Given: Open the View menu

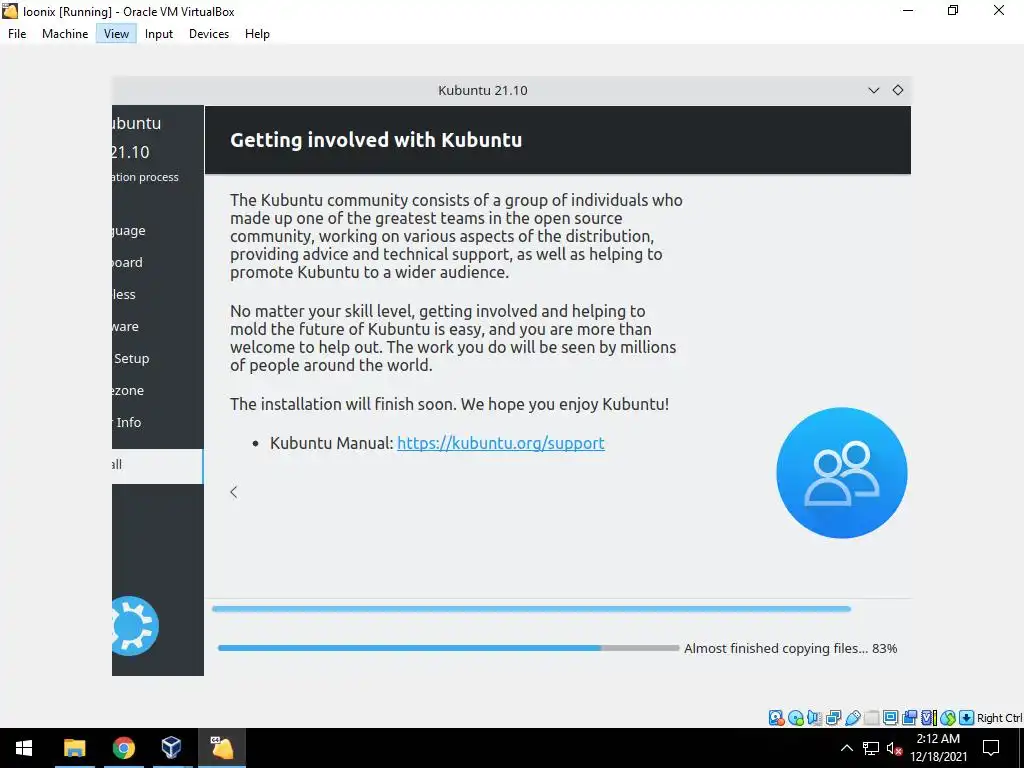Looking at the screenshot, I should (116, 34).
